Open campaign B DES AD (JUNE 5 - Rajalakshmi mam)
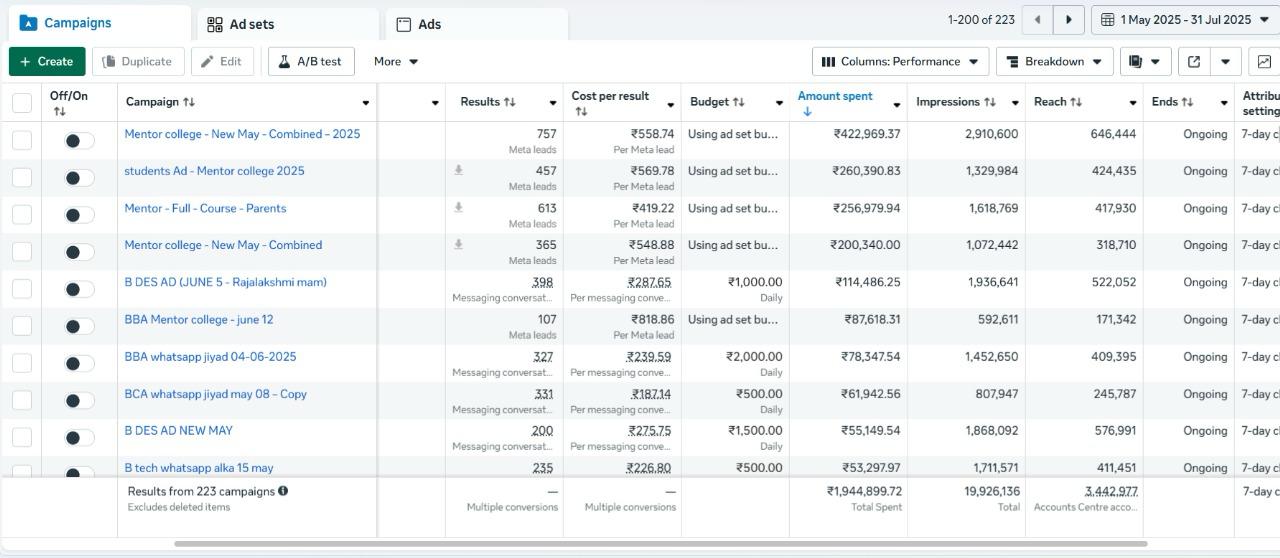The image size is (1280, 558). click(225, 282)
